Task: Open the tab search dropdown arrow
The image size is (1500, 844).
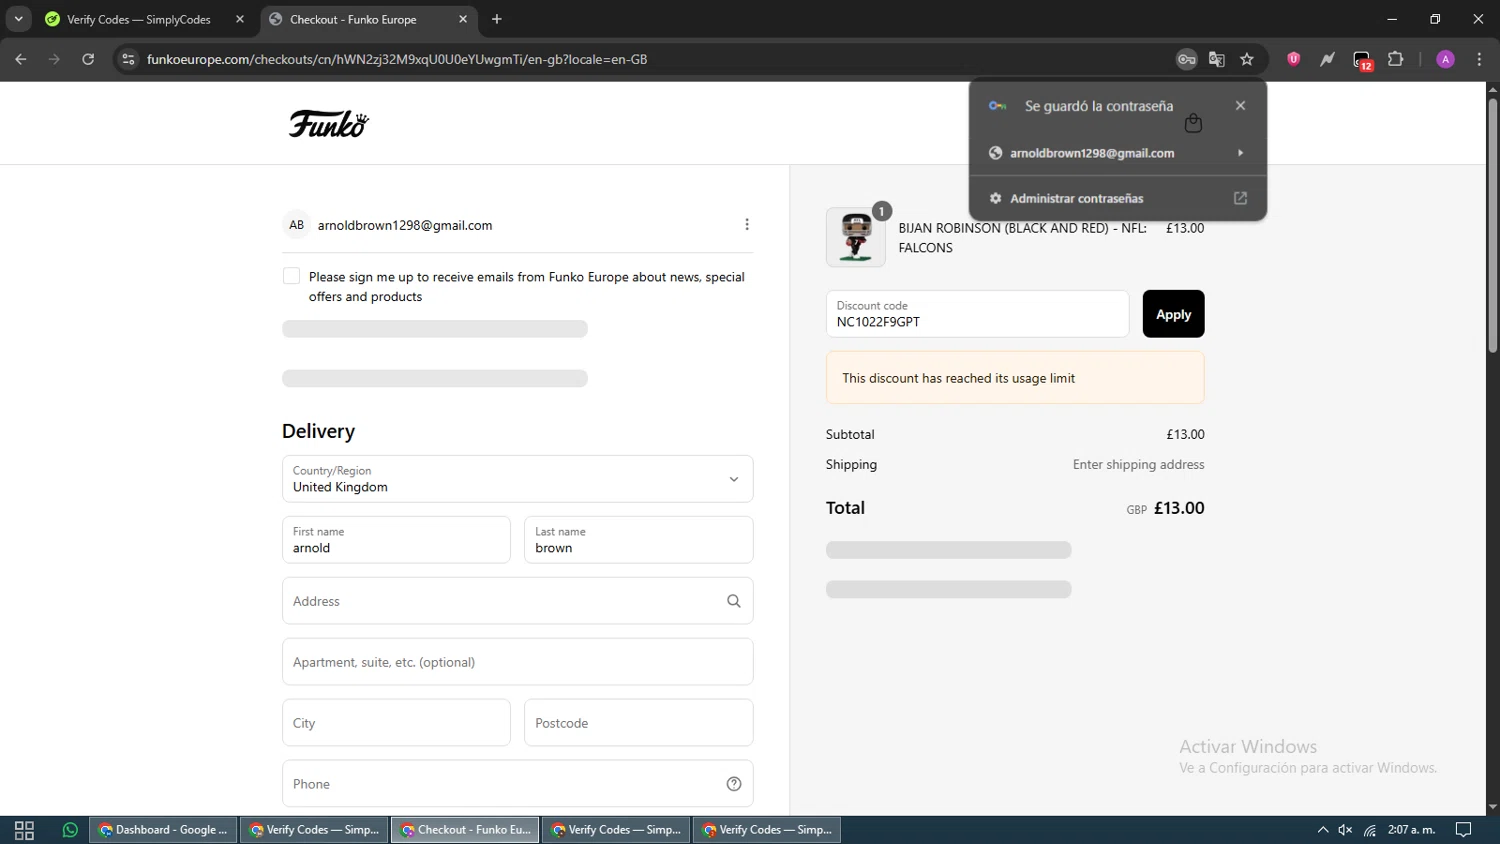Action: tap(18, 19)
